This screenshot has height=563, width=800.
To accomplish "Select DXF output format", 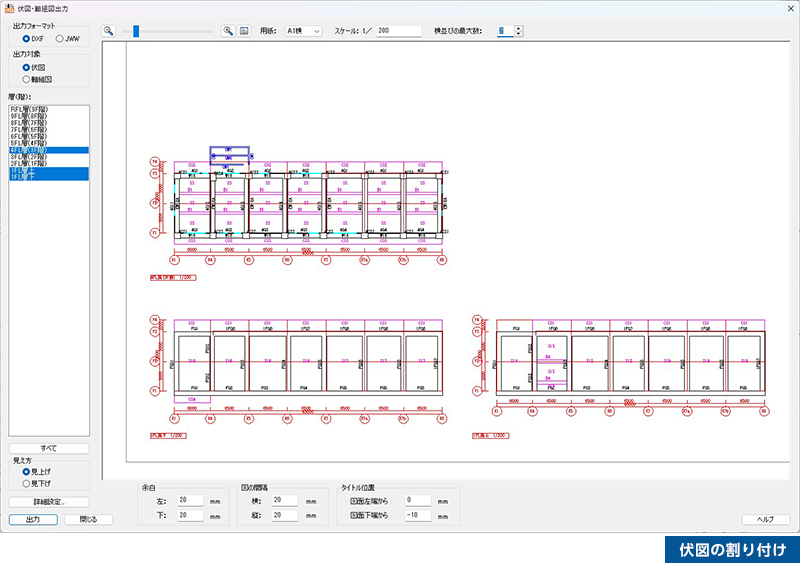I will click(x=26, y=39).
